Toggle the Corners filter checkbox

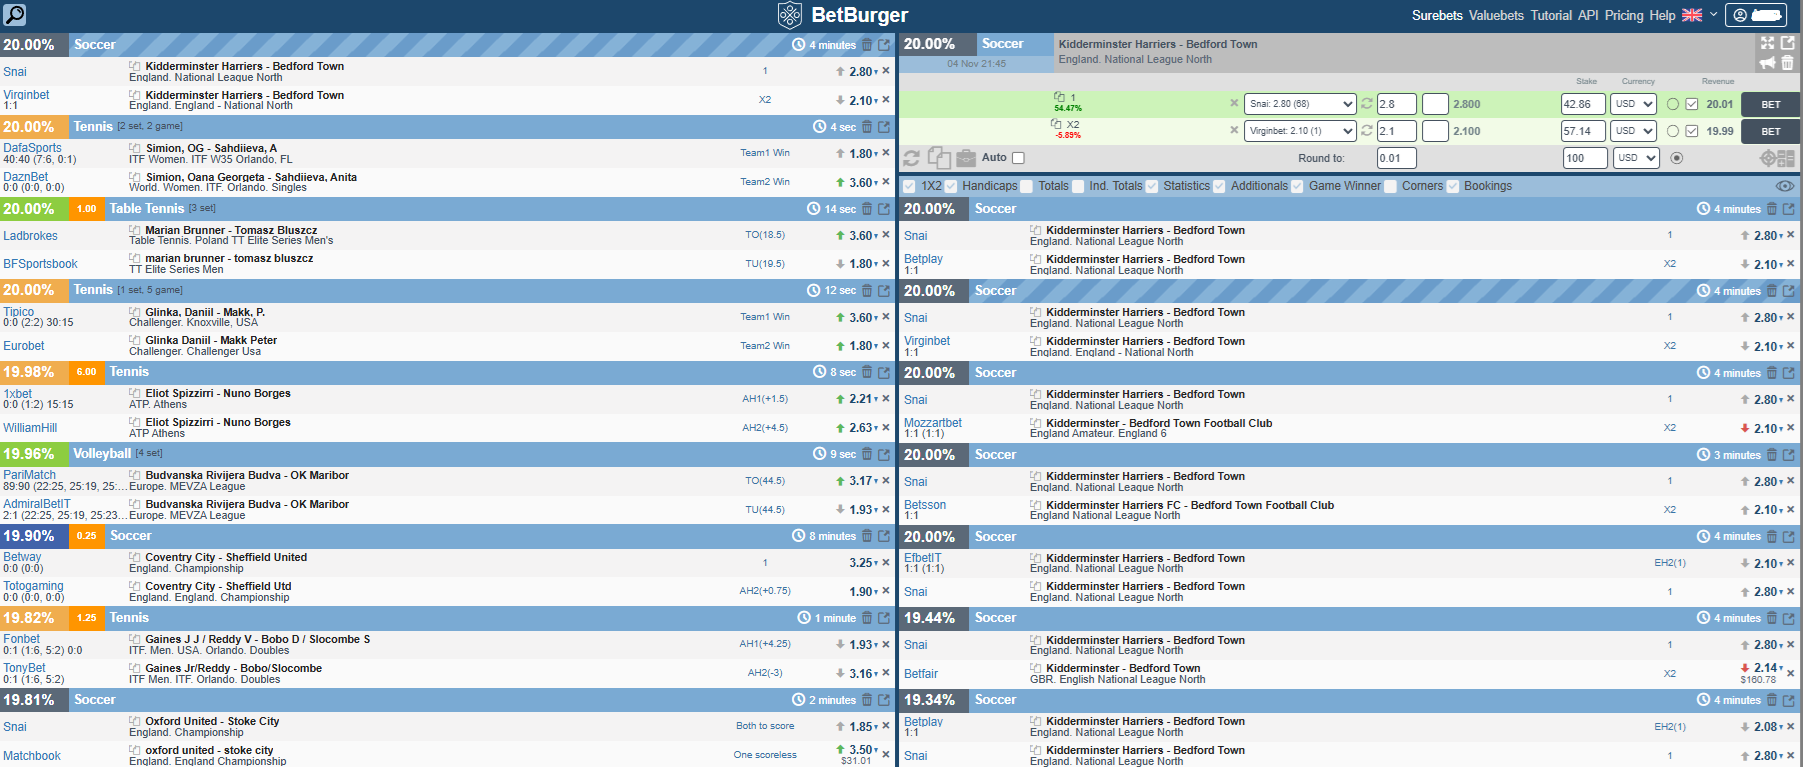(x=1391, y=186)
